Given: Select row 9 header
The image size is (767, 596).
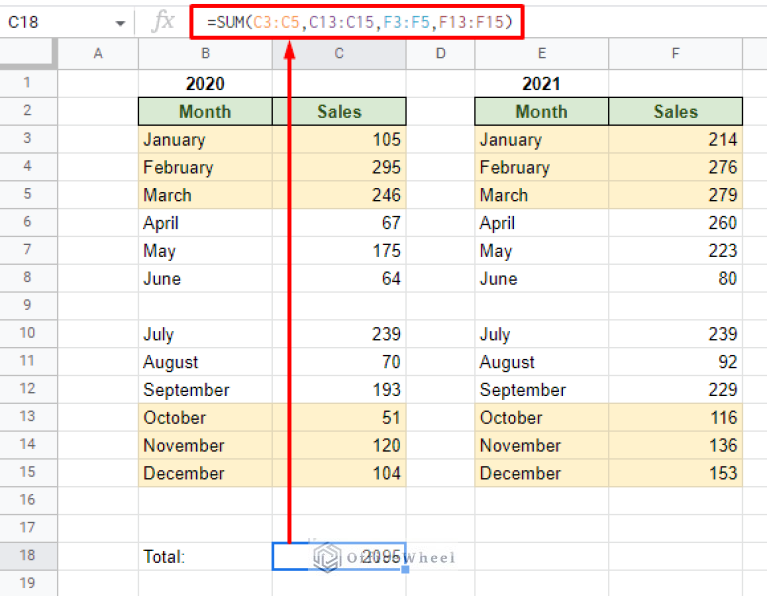Looking at the screenshot, I should click(x=27, y=306).
